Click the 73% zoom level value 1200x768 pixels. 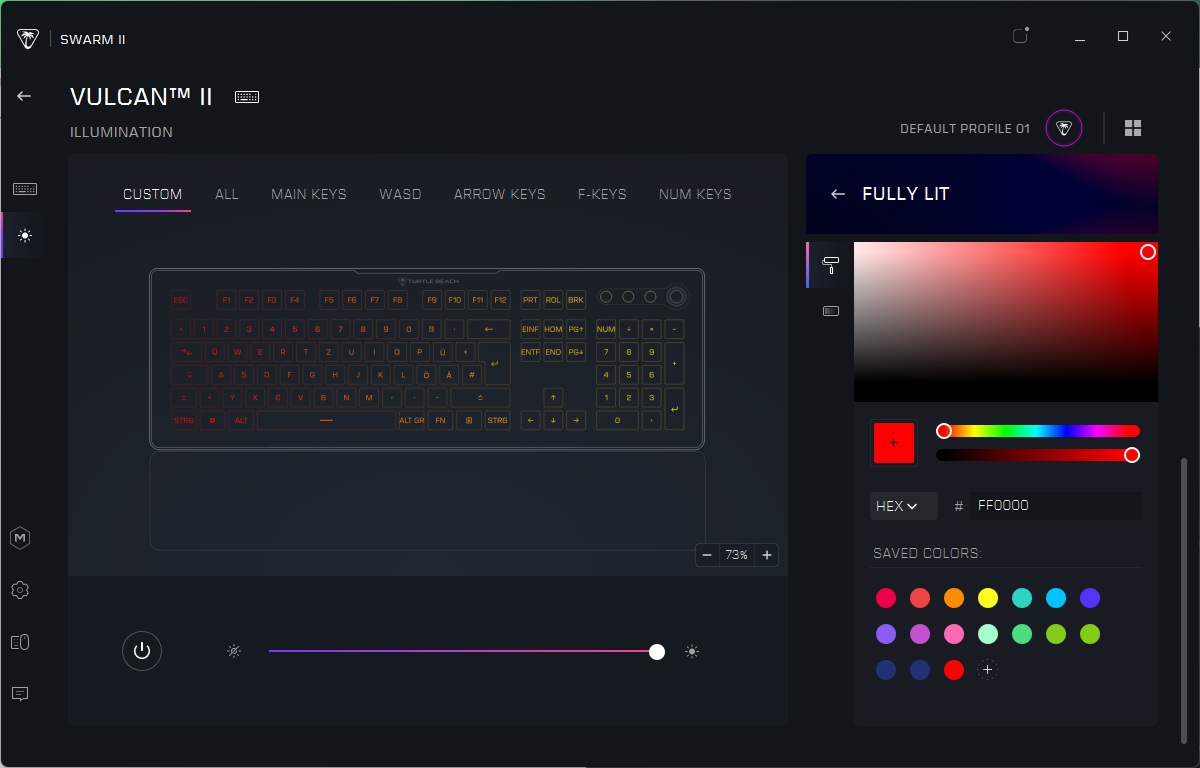737,555
